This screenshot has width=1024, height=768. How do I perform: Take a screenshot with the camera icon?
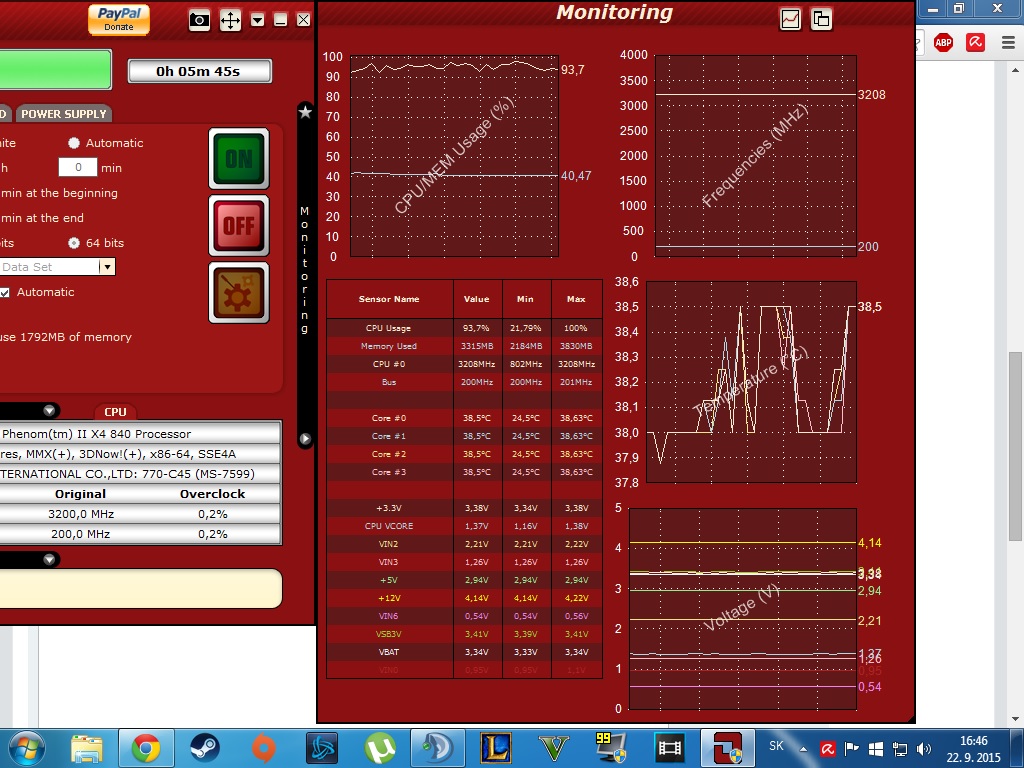199,20
